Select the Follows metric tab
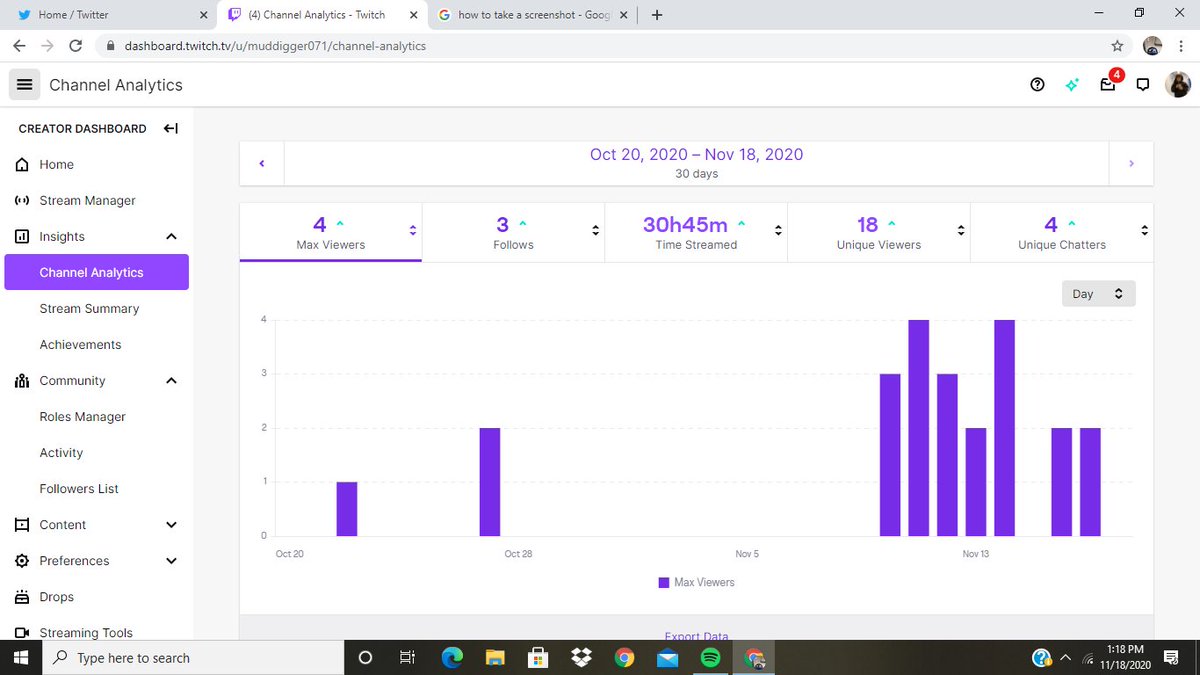The image size is (1200, 675). pyautogui.click(x=513, y=232)
